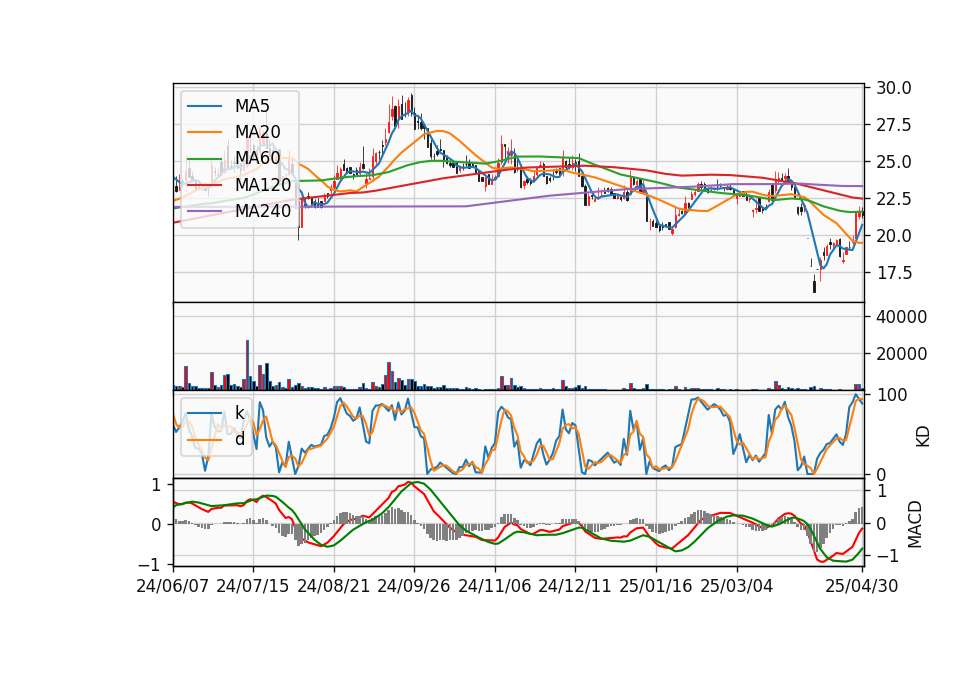Click the 27.5 price axis tick

click(x=893, y=125)
